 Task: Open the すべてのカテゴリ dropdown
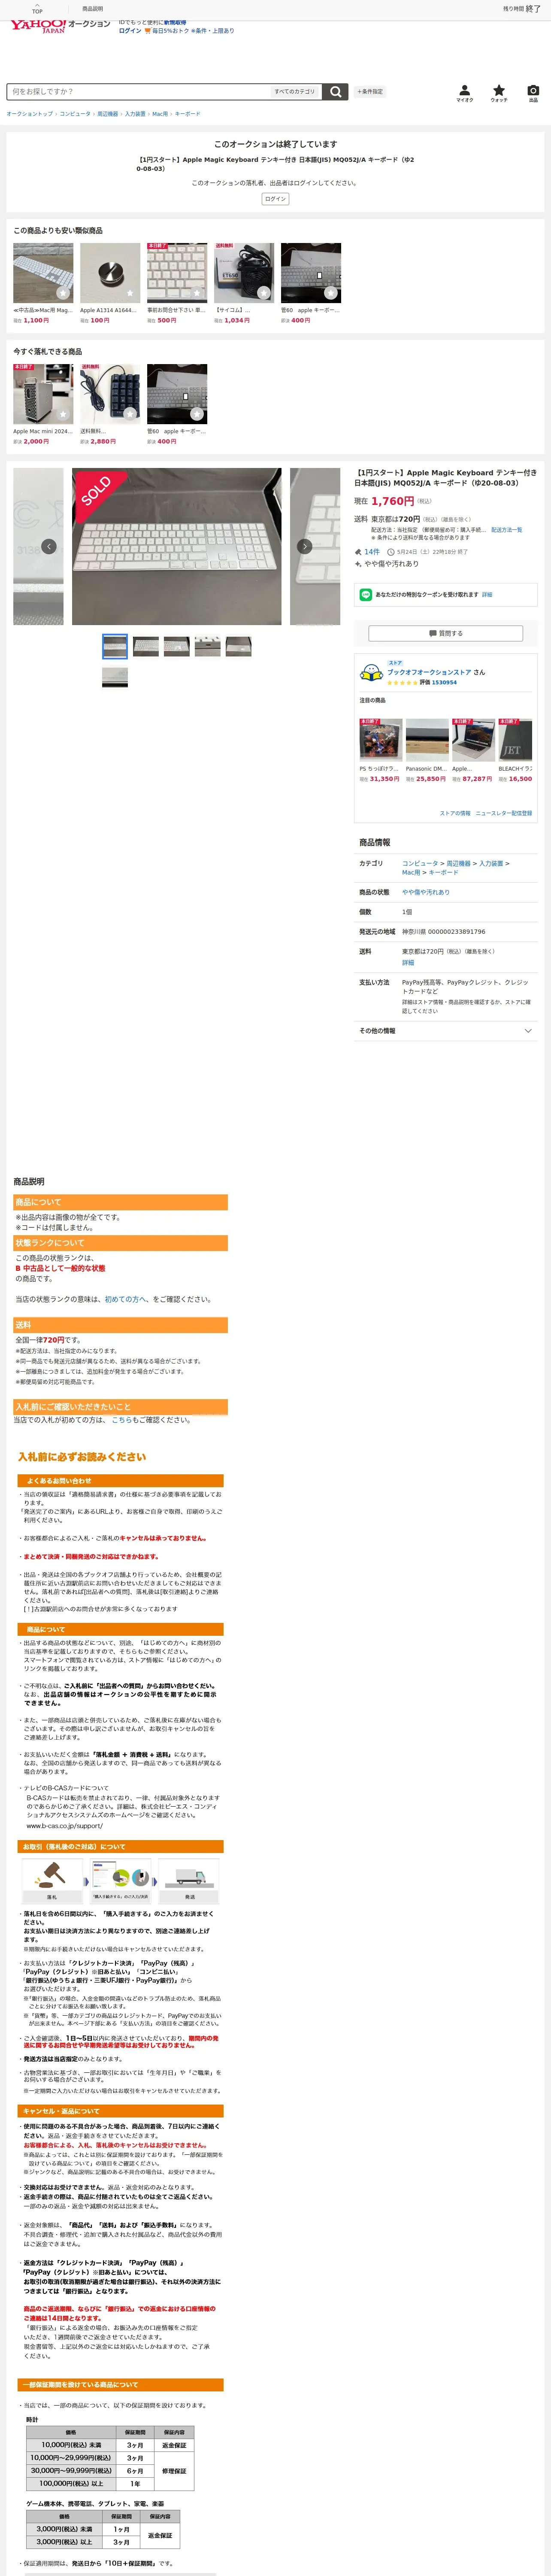tap(295, 91)
